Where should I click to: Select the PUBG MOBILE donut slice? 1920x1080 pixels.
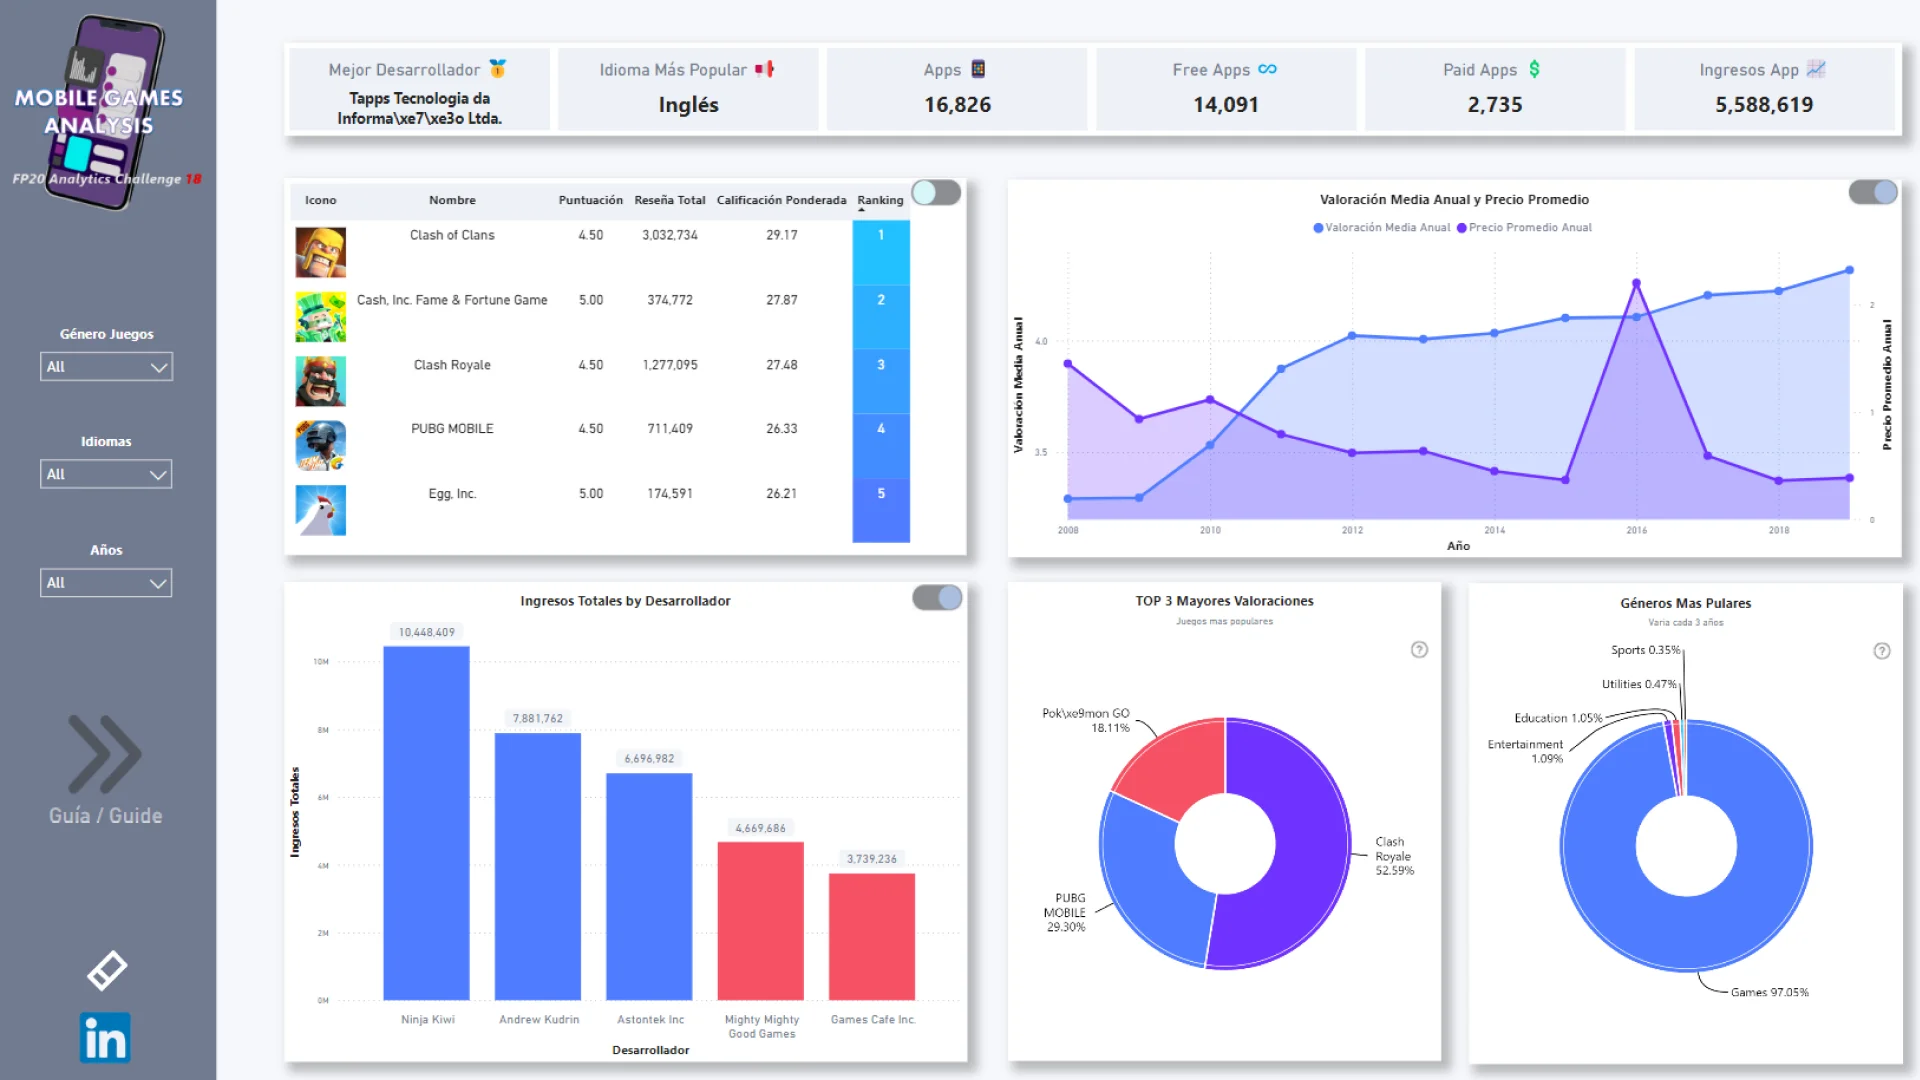1150,880
